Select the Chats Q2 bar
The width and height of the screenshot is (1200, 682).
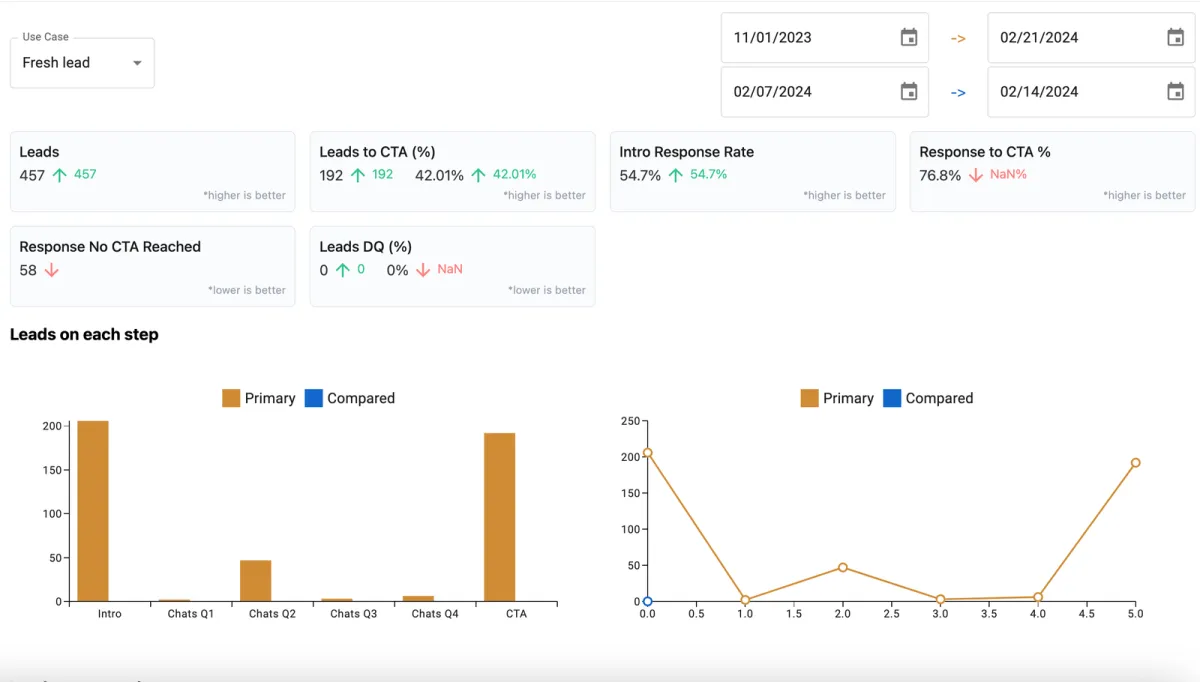tap(255, 580)
